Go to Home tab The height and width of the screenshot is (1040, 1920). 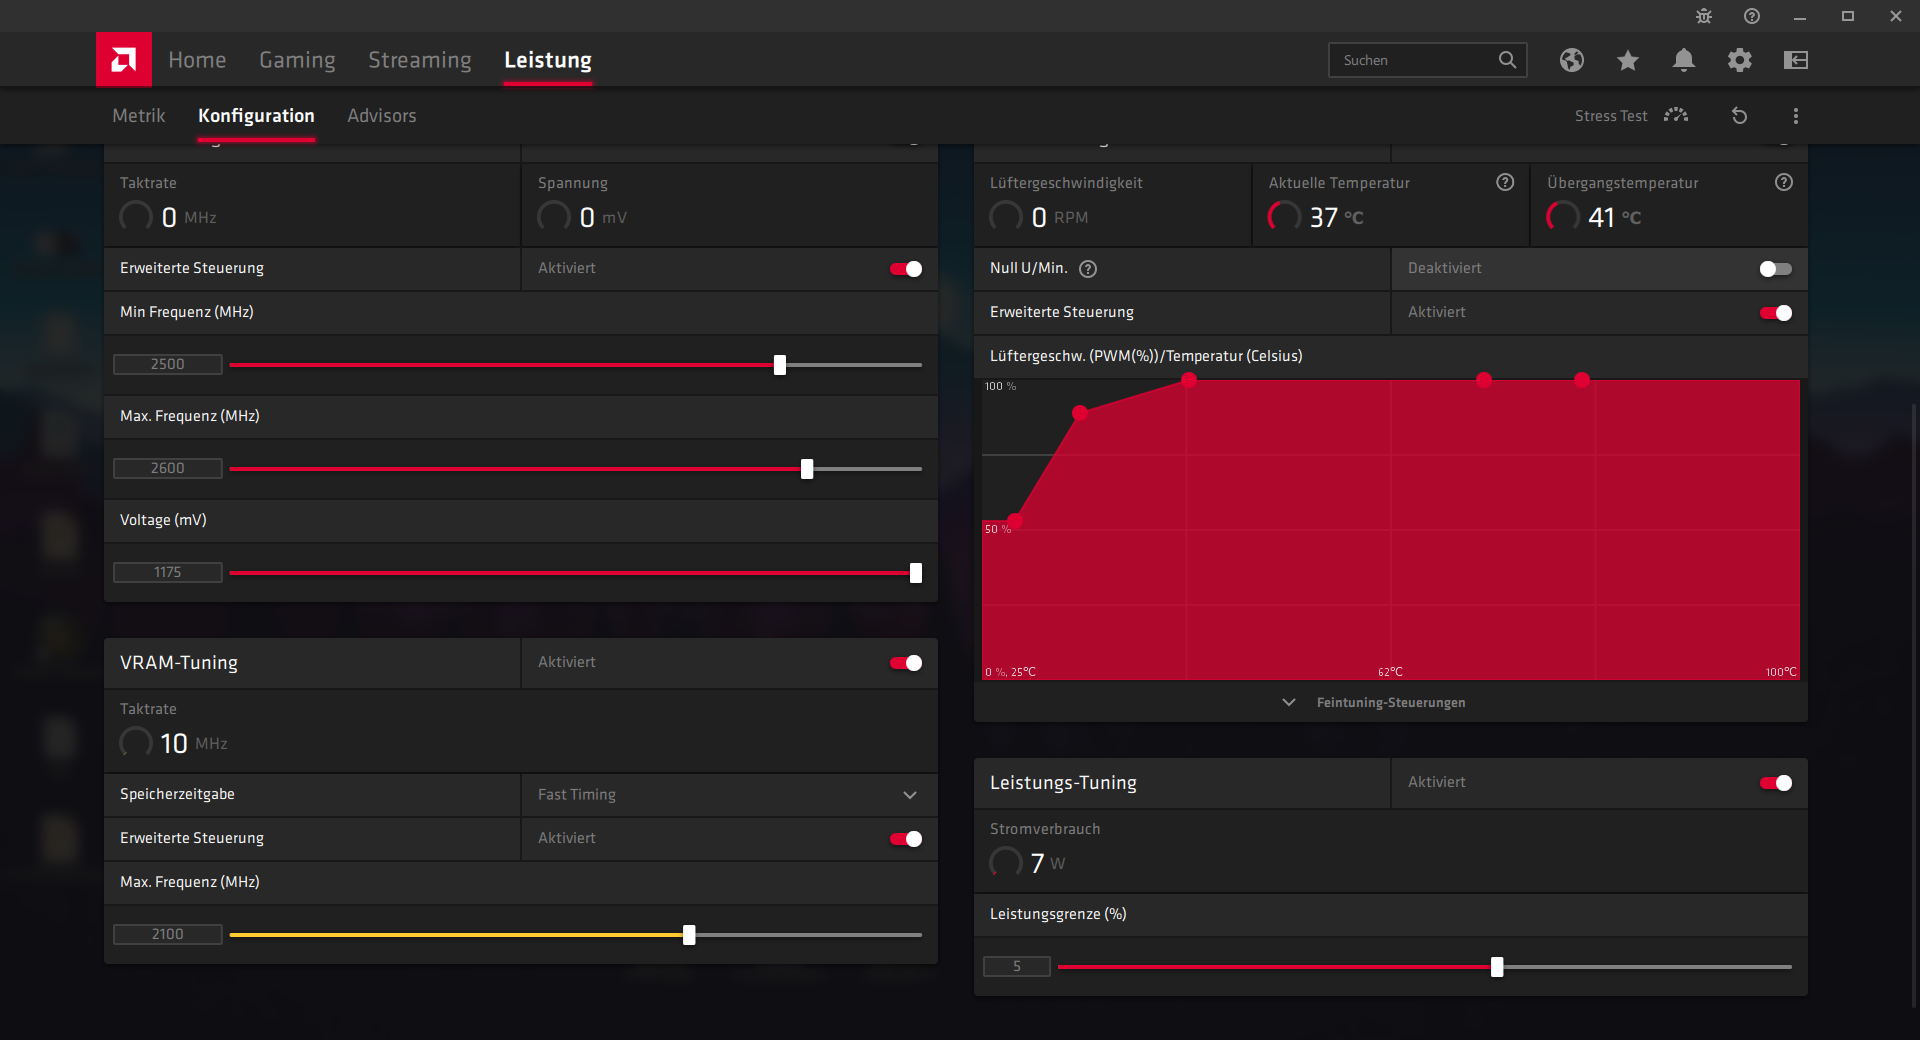click(197, 60)
